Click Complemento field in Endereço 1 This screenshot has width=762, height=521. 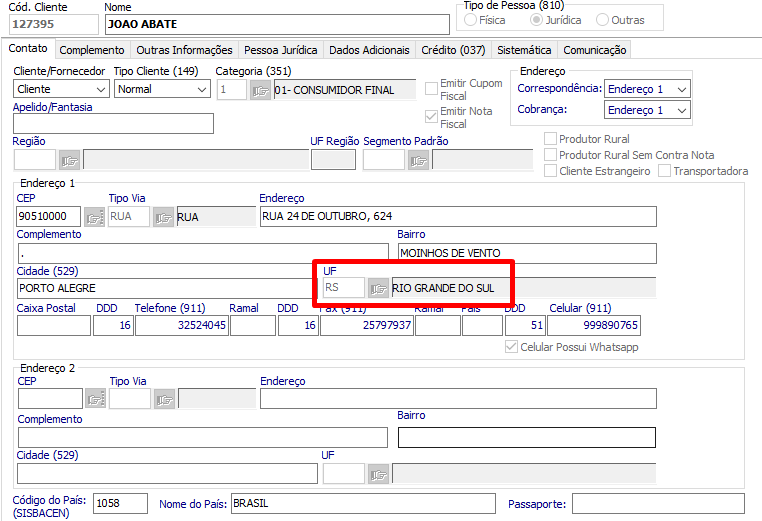203,253
